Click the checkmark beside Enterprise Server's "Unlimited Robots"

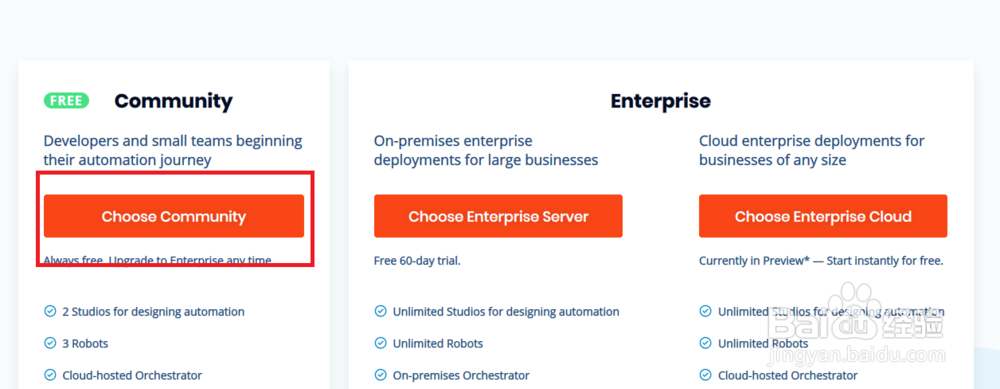(380, 344)
